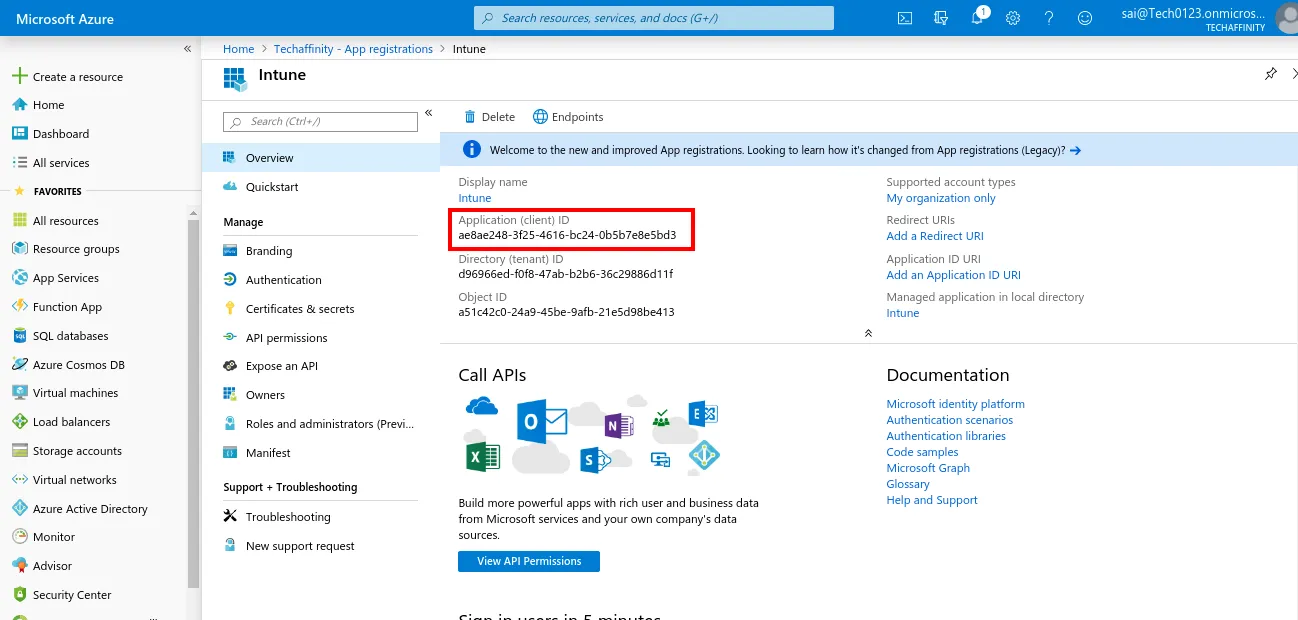Image resolution: width=1298 pixels, height=620 pixels.
Task: Open the Intune managed application link
Action: click(903, 313)
